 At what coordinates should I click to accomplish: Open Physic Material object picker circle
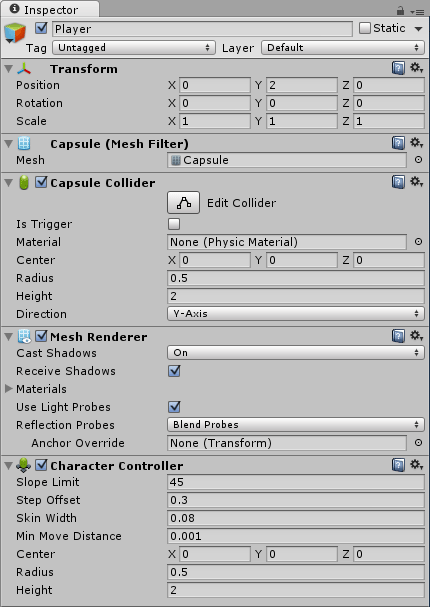pos(418,242)
